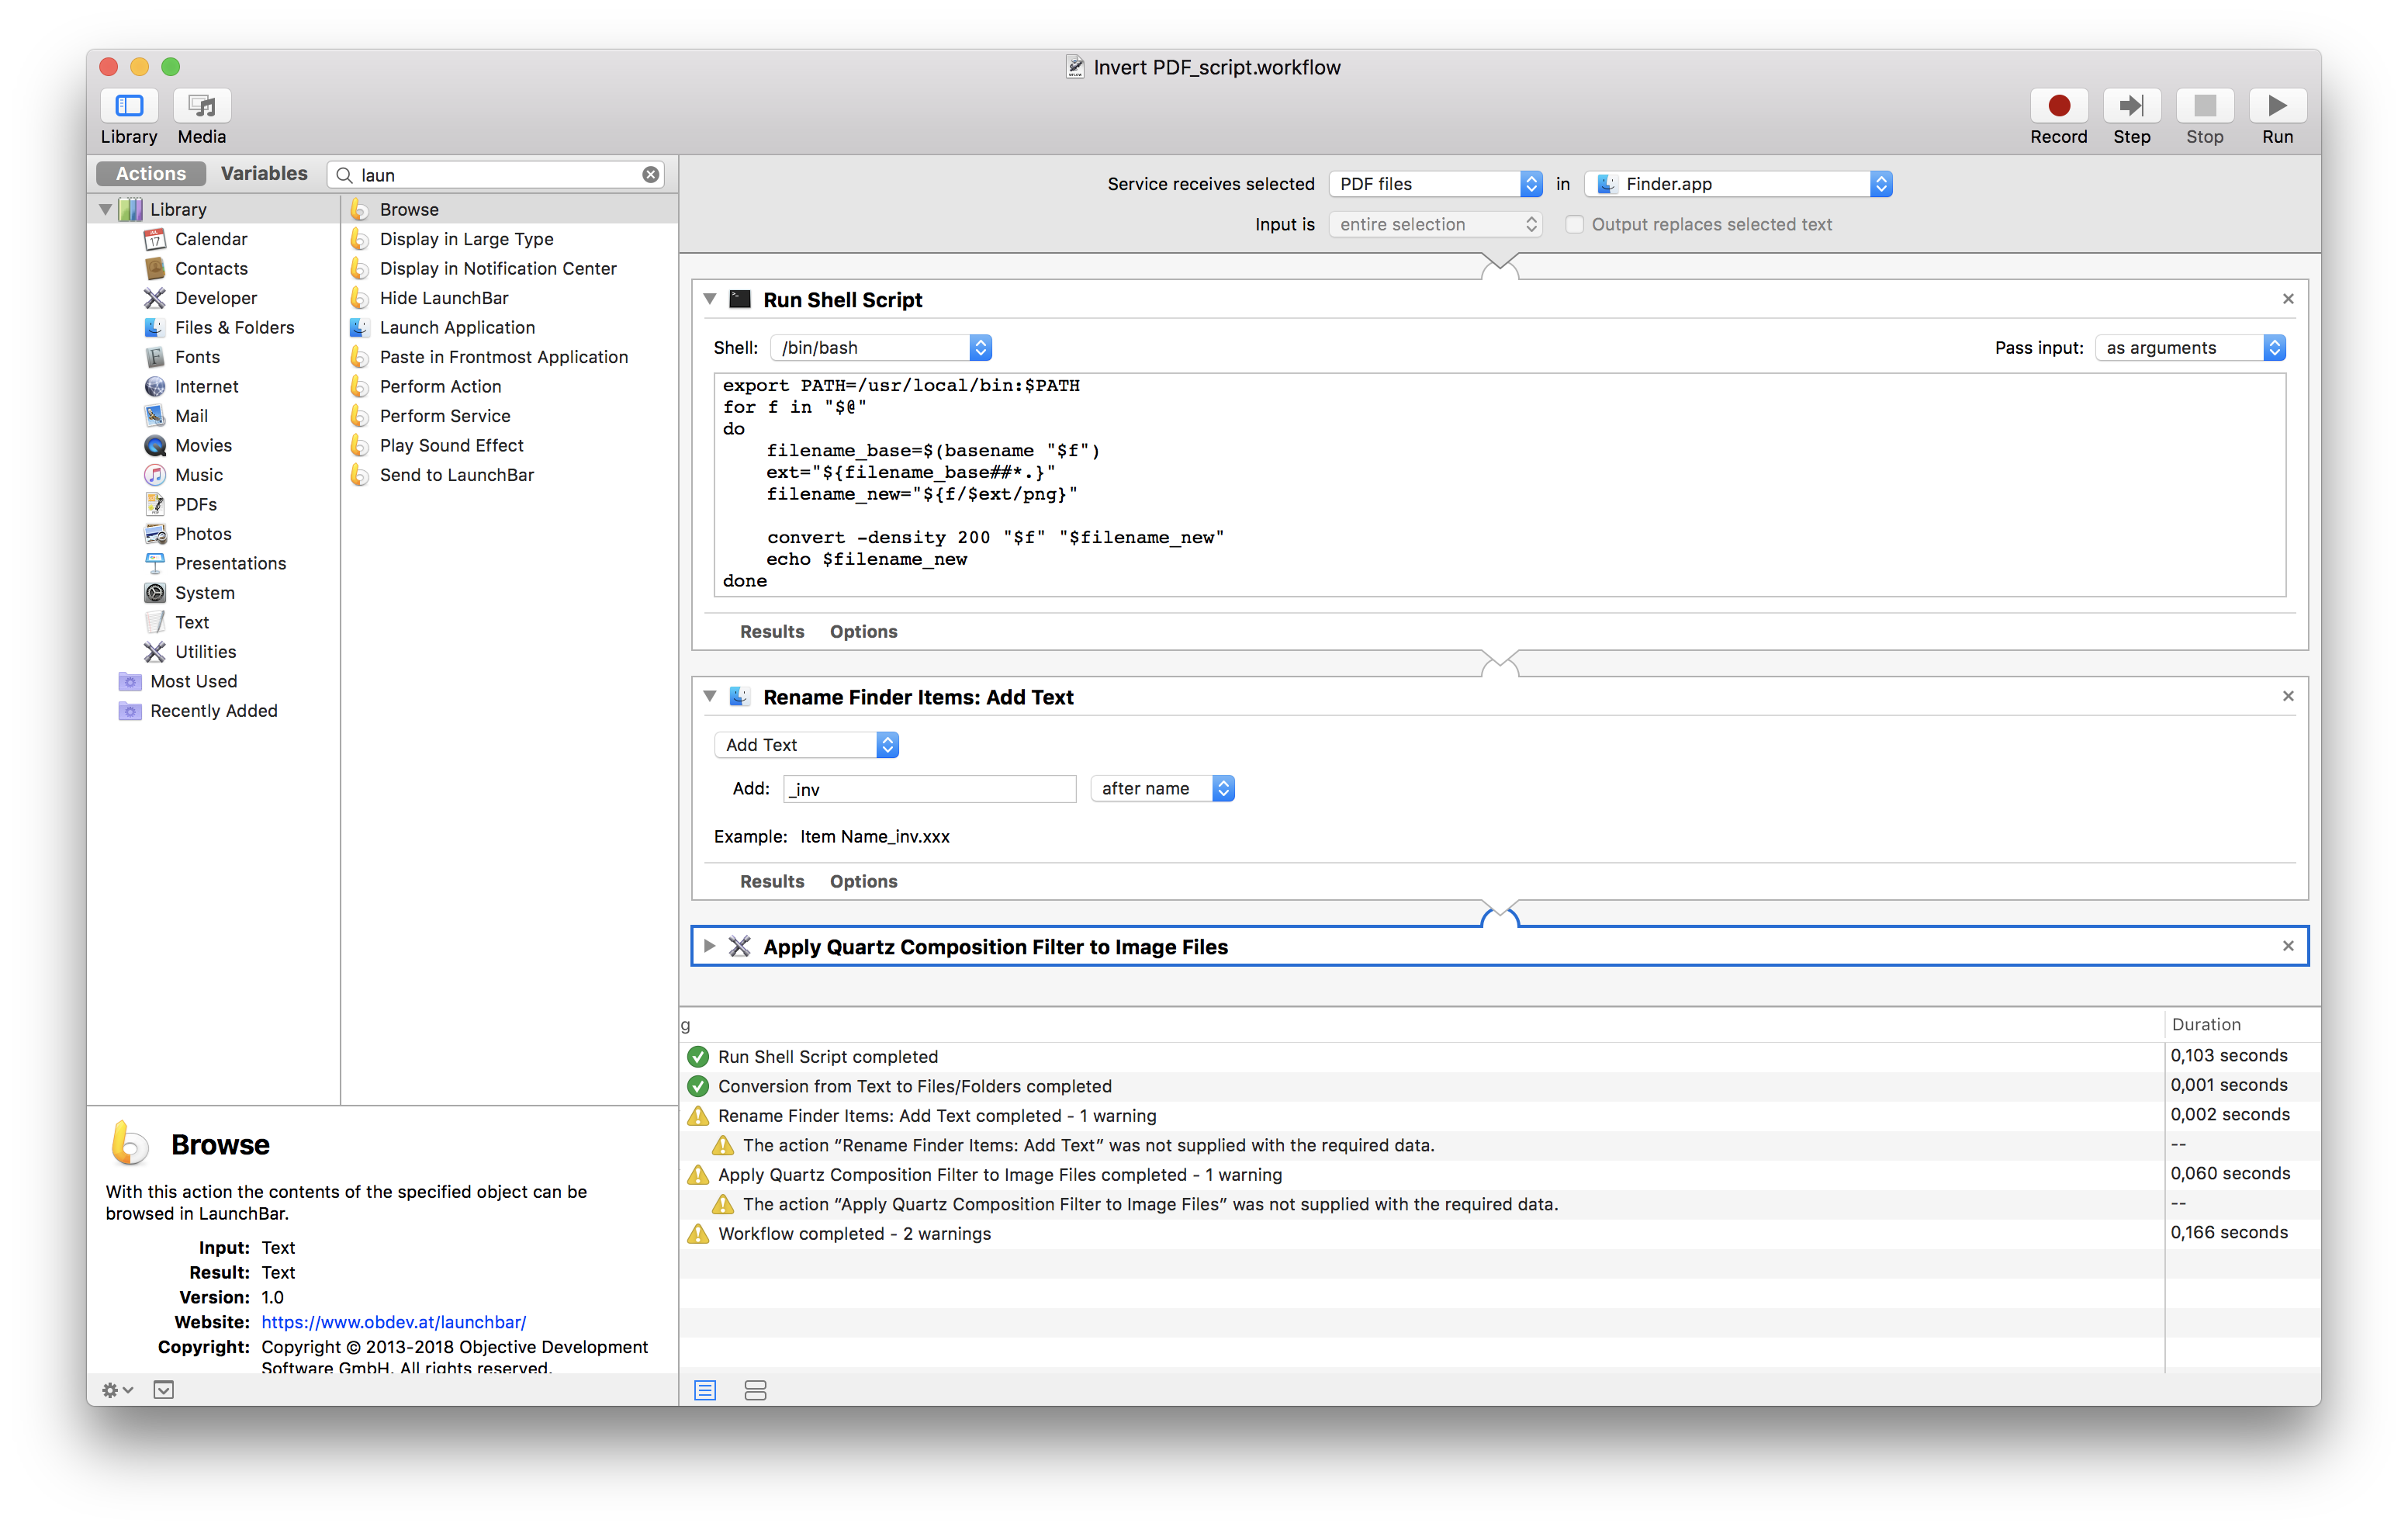Change the /bin/bash shell dropdown
Viewport: 2408px width, 1530px height.
[x=881, y=347]
